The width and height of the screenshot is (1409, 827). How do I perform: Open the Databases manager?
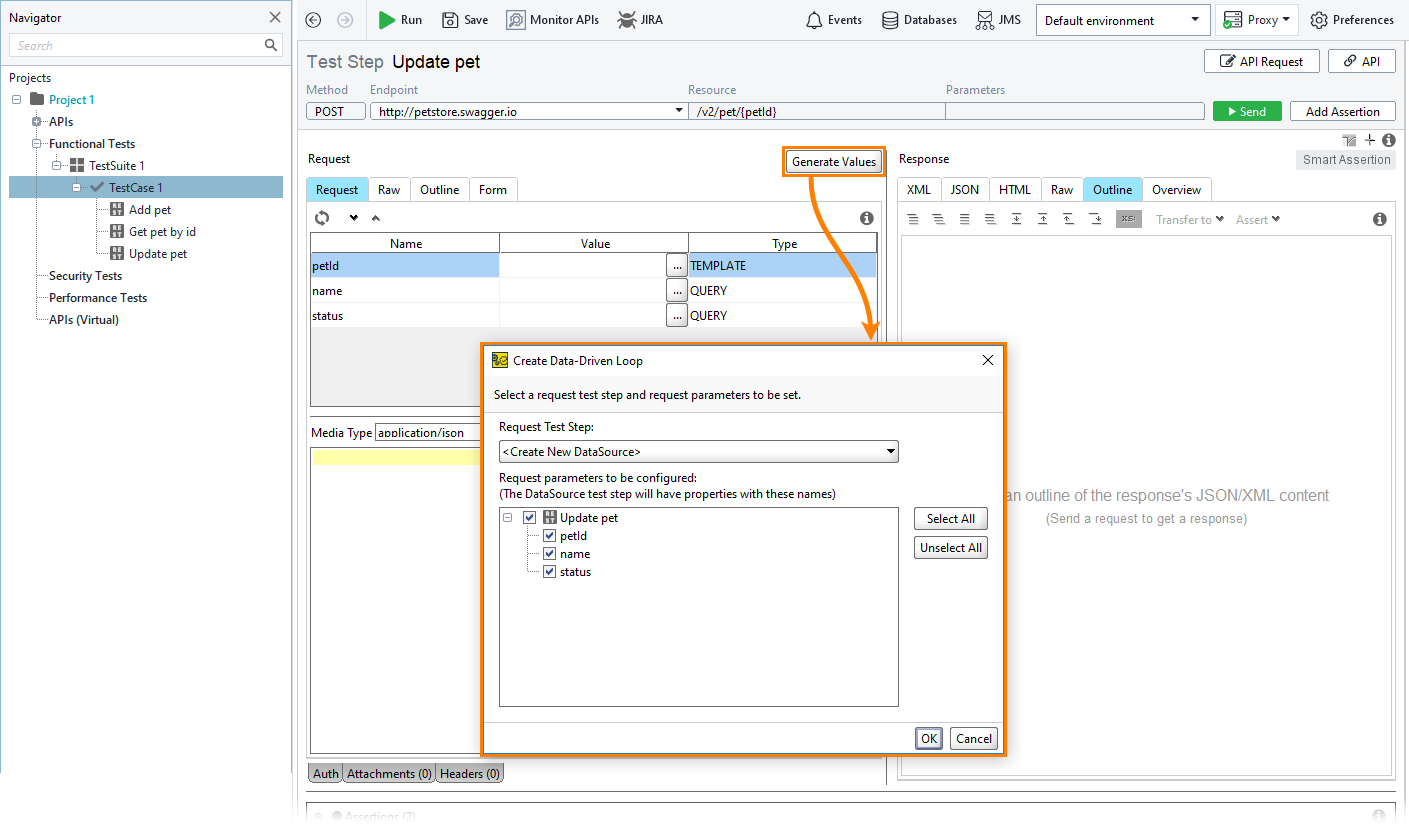(x=919, y=20)
